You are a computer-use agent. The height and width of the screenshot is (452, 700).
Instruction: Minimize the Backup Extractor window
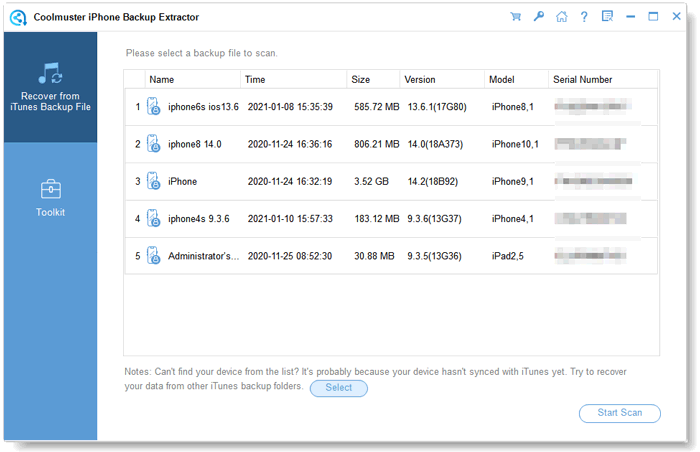[x=630, y=17]
